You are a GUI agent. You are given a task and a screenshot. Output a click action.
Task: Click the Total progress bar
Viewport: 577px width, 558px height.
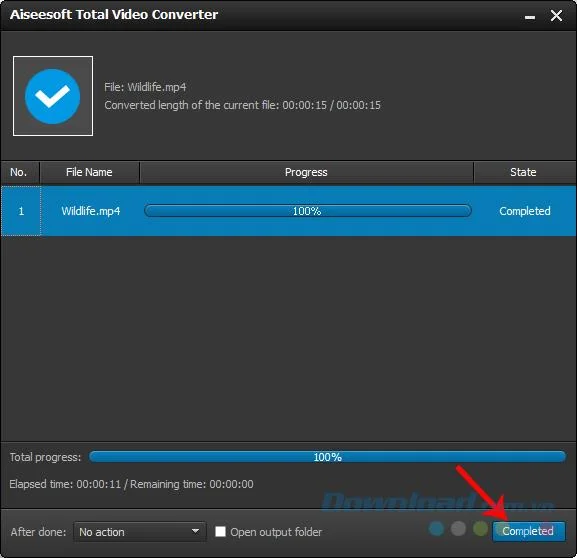coord(327,457)
